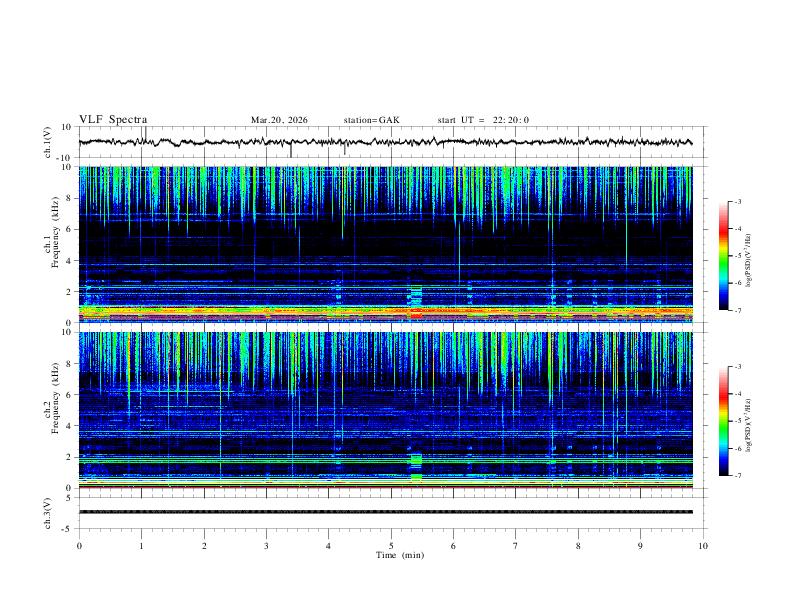Click the ch.2 'Frequency (kHz)' axis label

(55, 397)
